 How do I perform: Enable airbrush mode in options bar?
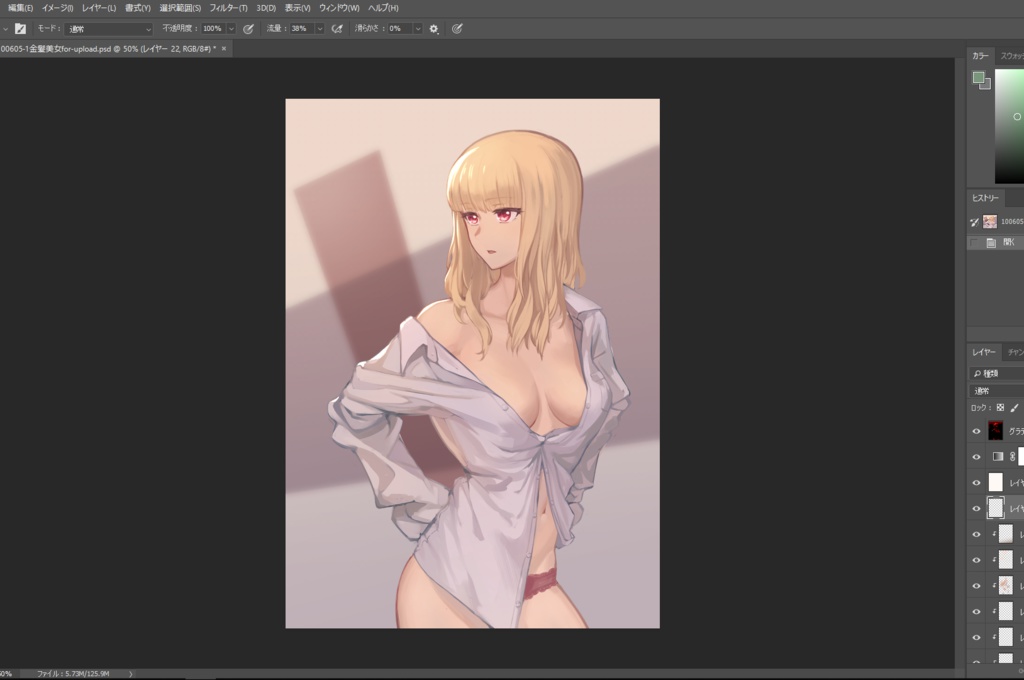click(337, 28)
